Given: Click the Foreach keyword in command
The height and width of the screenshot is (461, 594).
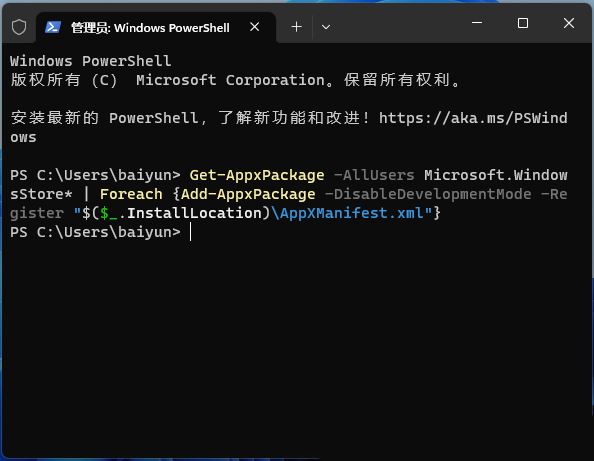Looking at the screenshot, I should click(x=131, y=194).
